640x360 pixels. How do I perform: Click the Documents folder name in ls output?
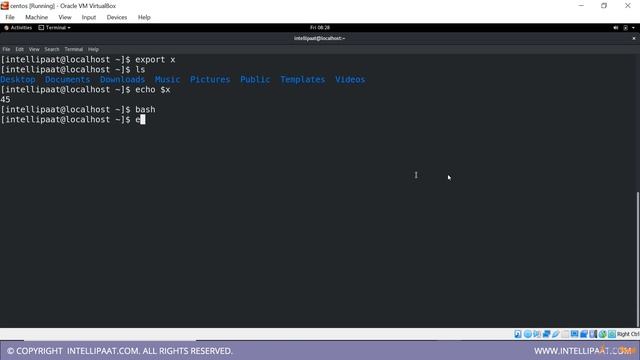(67, 80)
